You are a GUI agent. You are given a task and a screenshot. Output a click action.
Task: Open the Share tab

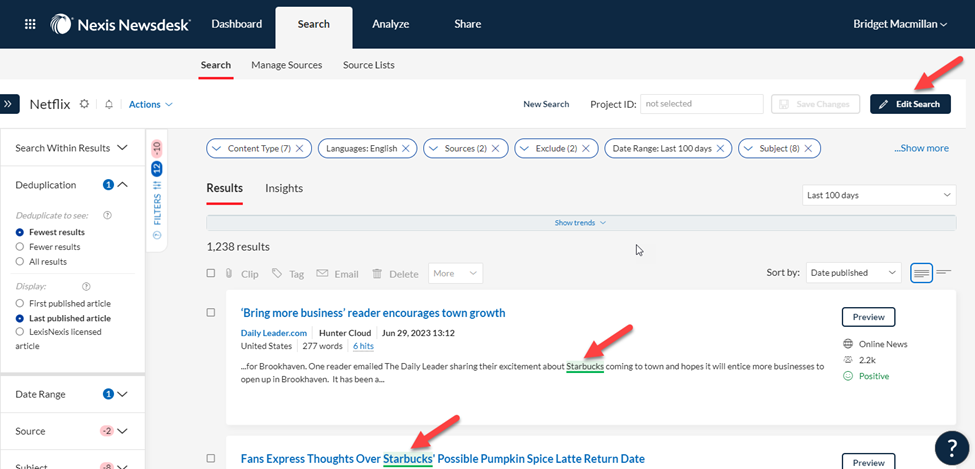468,24
